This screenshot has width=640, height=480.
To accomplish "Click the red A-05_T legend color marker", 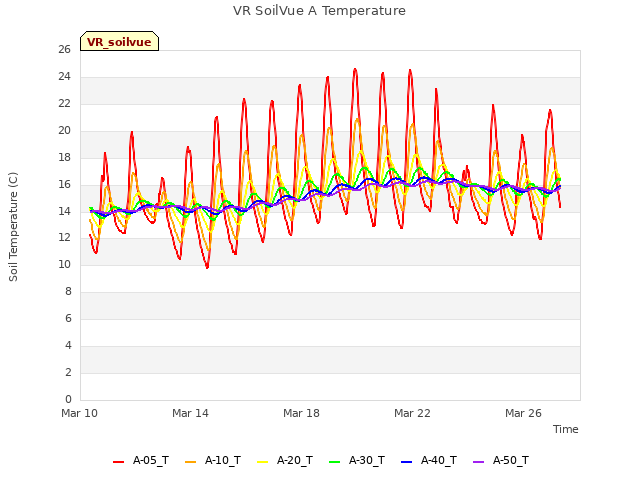I will coord(118,462).
